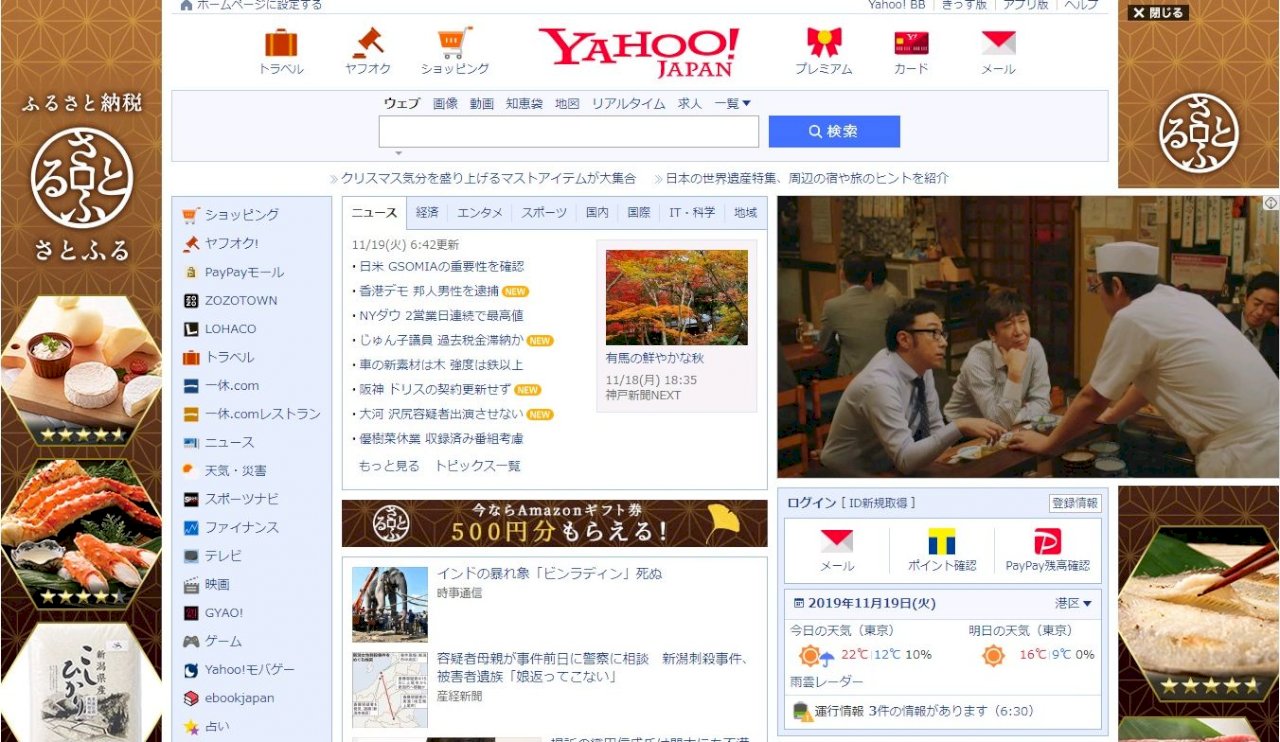Switch to the 経済 news tab
This screenshot has height=742, width=1280.
[x=427, y=213]
